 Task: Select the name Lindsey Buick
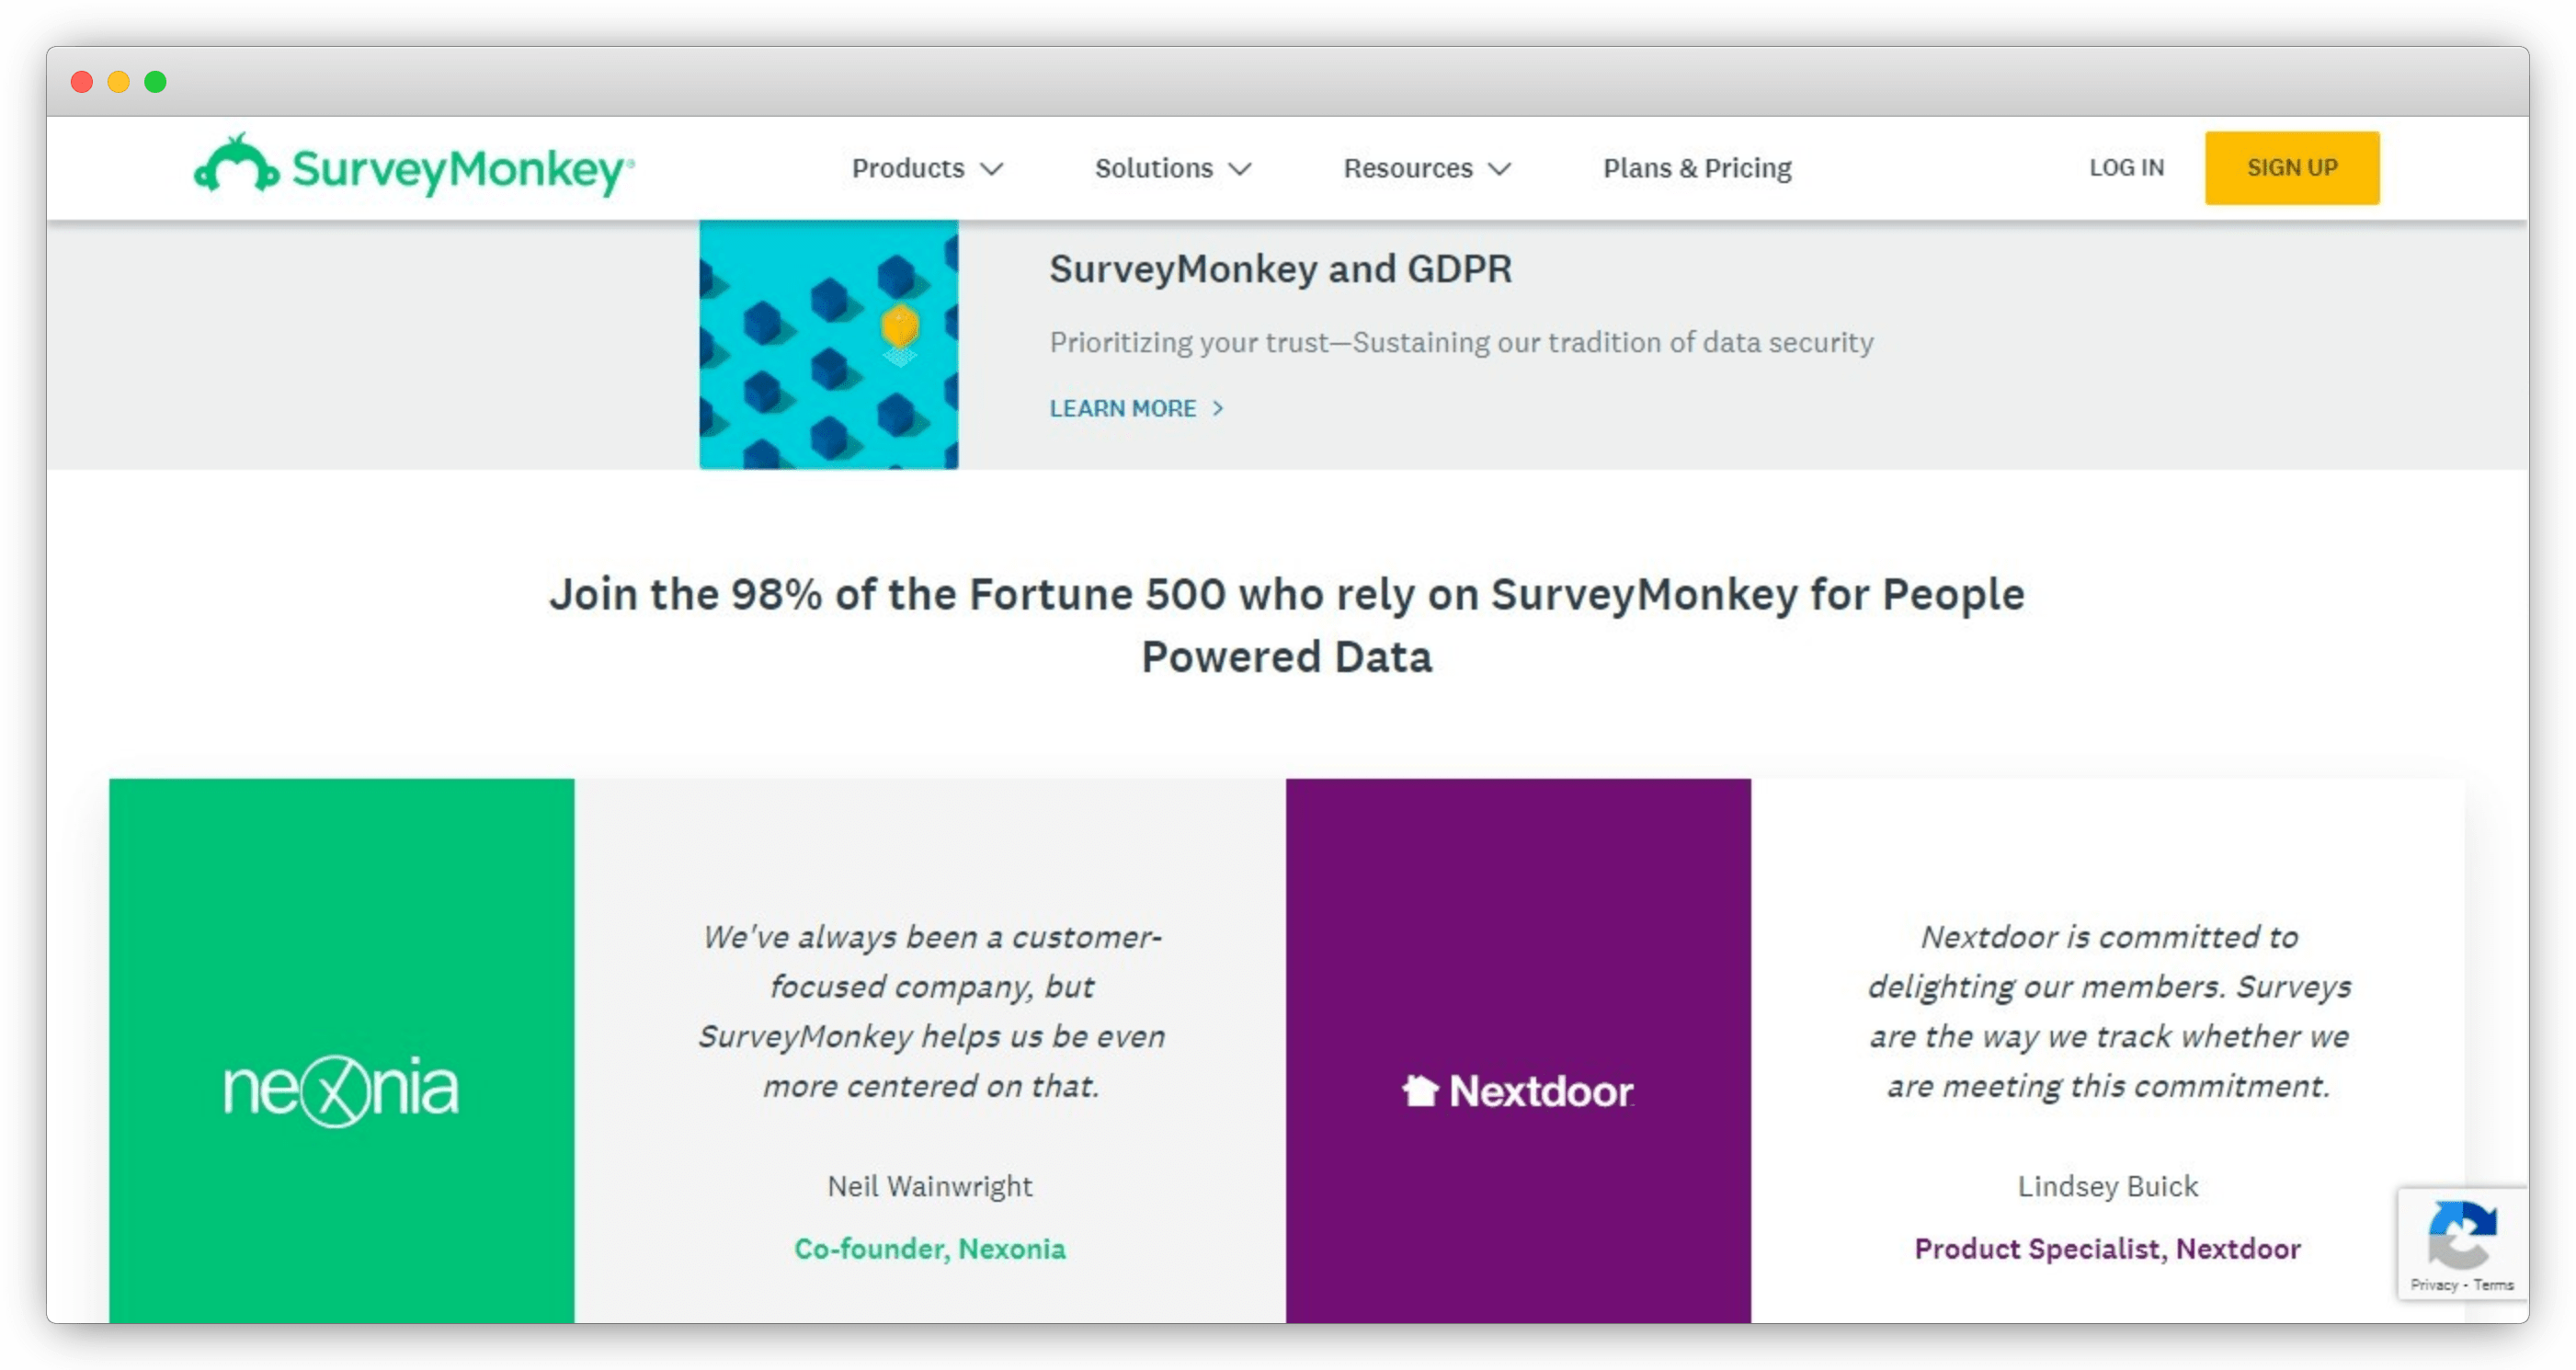click(x=2108, y=1186)
